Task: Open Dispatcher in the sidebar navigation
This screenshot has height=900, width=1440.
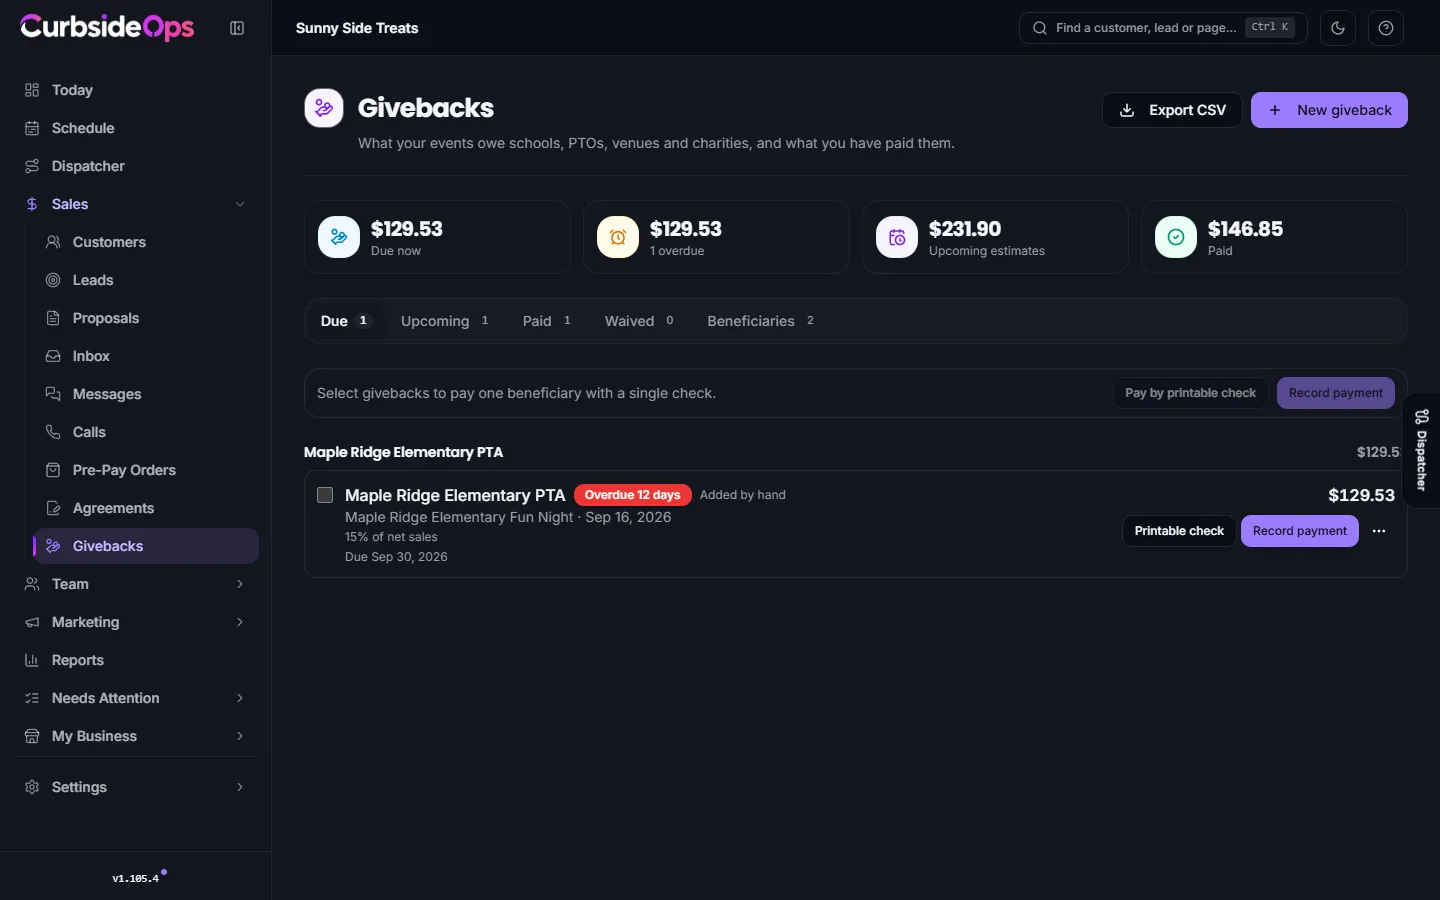Action: [x=135, y=166]
